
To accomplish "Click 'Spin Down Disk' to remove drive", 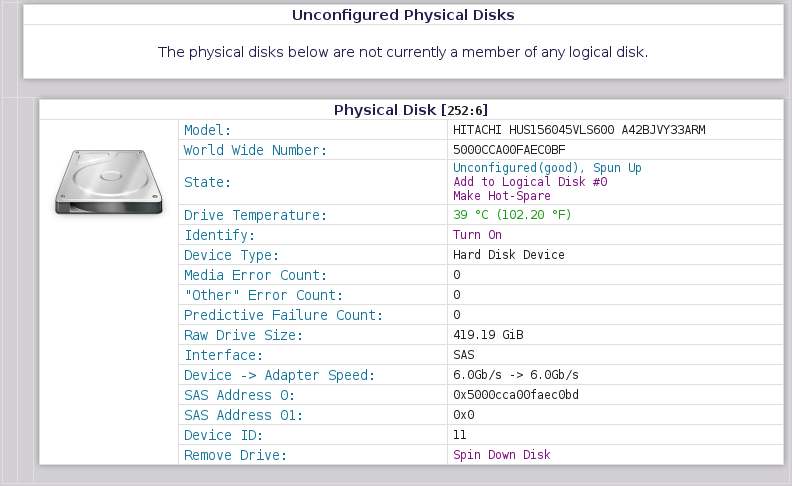I will (501, 455).
